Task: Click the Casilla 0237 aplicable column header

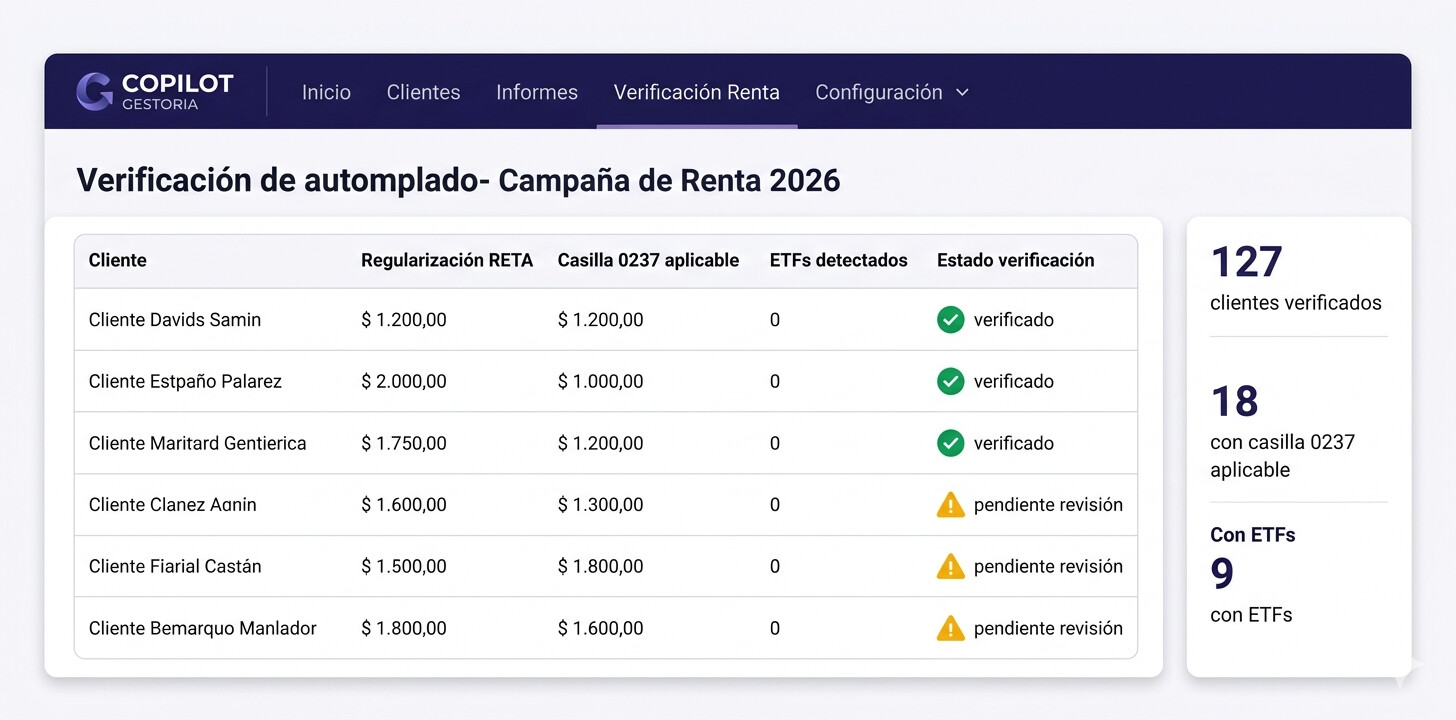Action: click(x=648, y=260)
